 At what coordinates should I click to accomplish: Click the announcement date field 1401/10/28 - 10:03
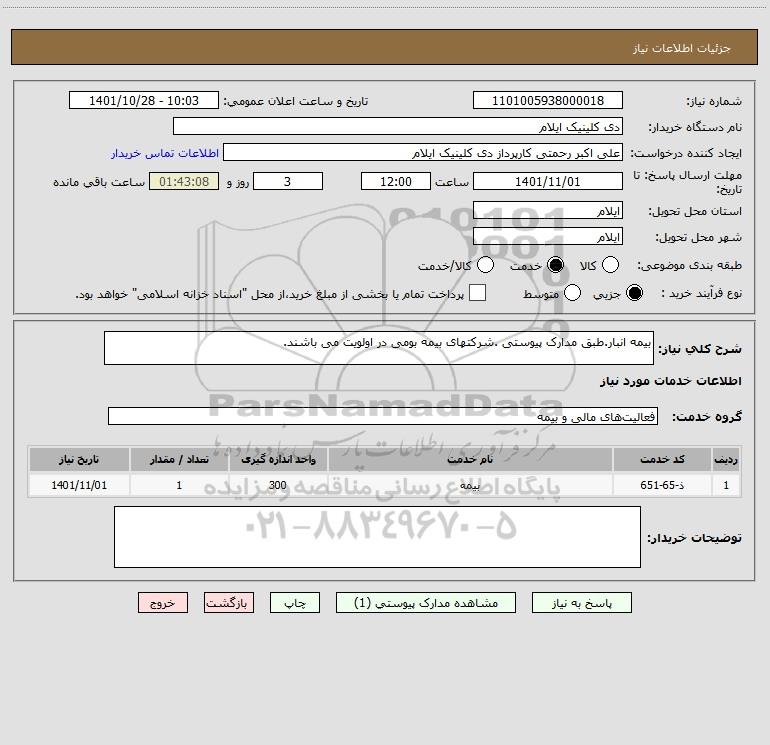tap(144, 100)
